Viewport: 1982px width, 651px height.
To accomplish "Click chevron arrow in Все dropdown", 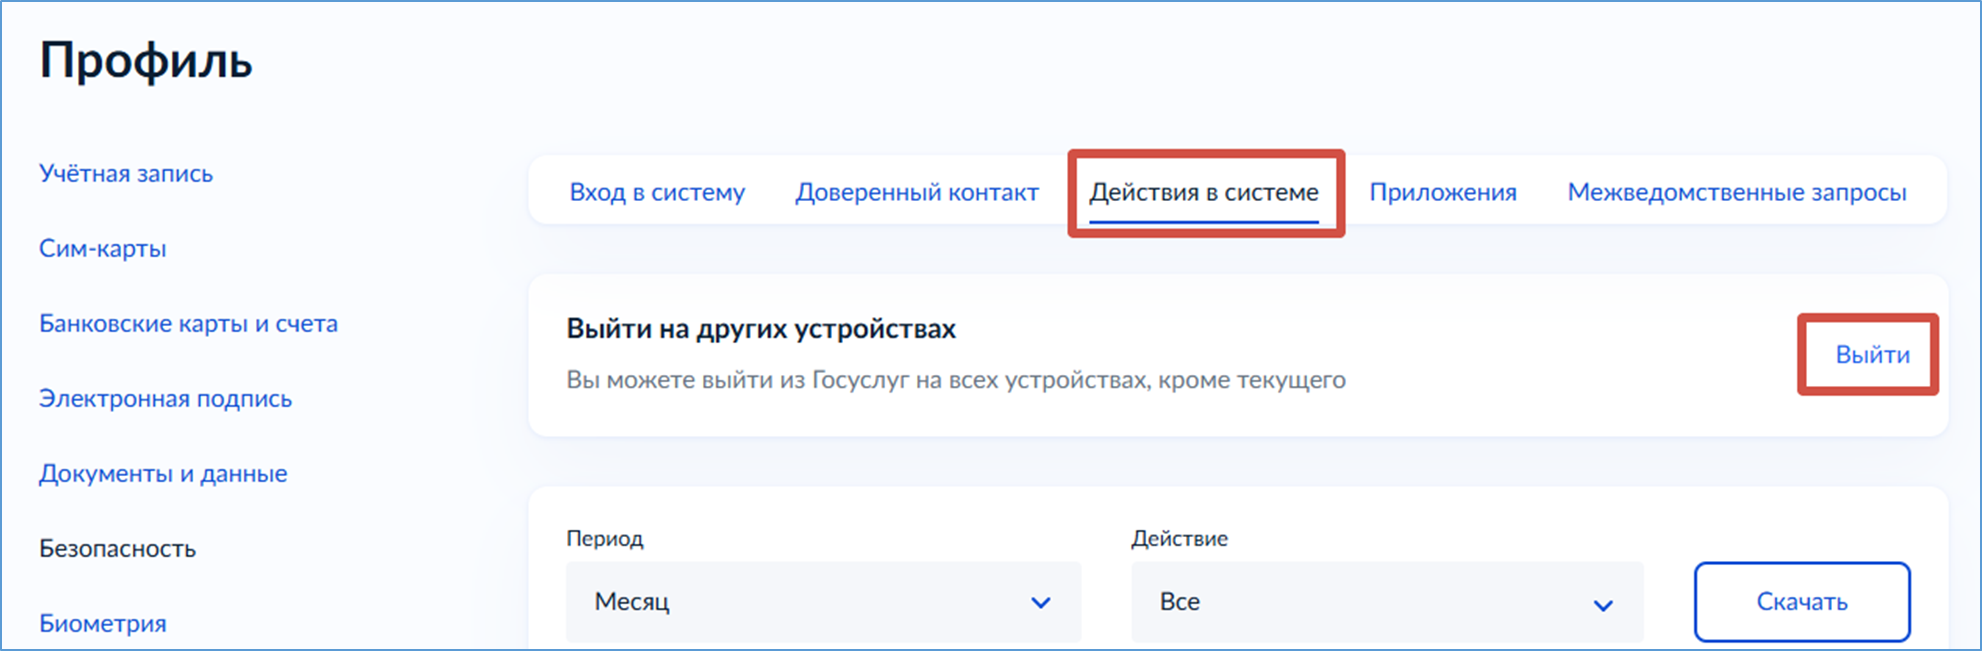I will 1603,605.
